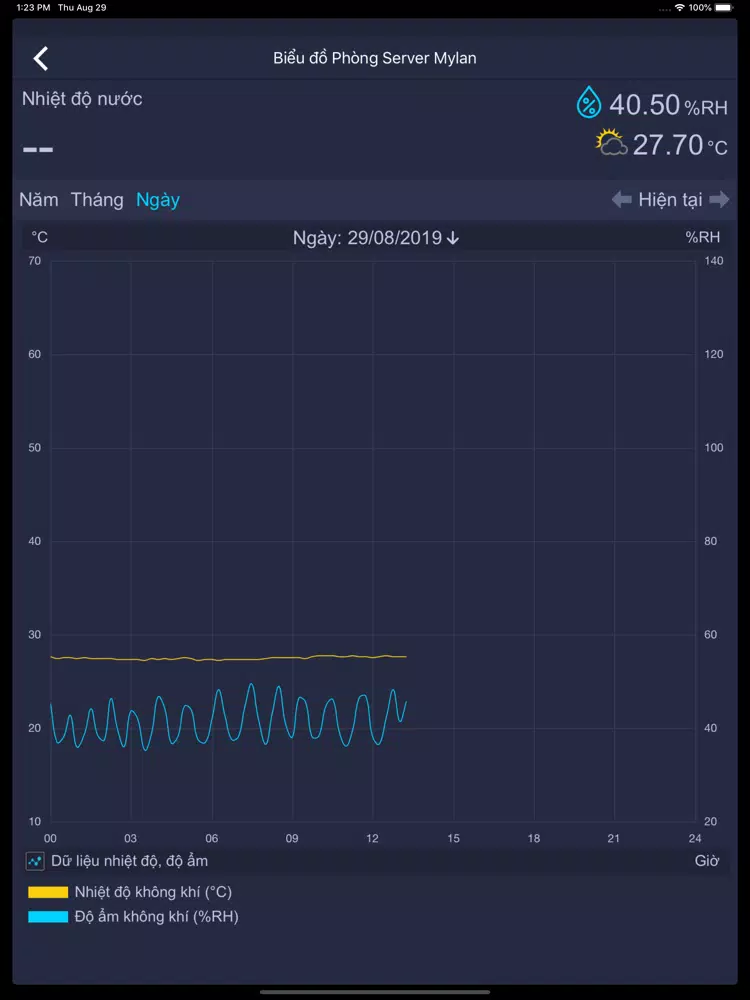
Task: Switch to the Năm tab
Action: 39,200
